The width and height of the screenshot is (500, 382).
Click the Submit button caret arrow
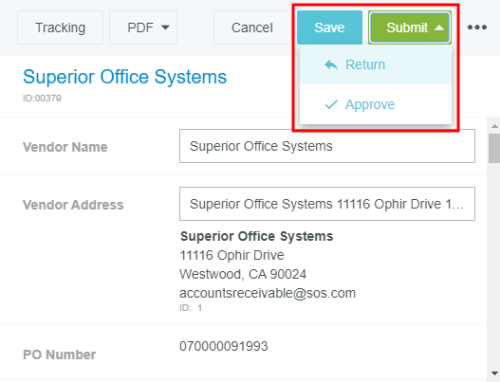tap(439, 28)
